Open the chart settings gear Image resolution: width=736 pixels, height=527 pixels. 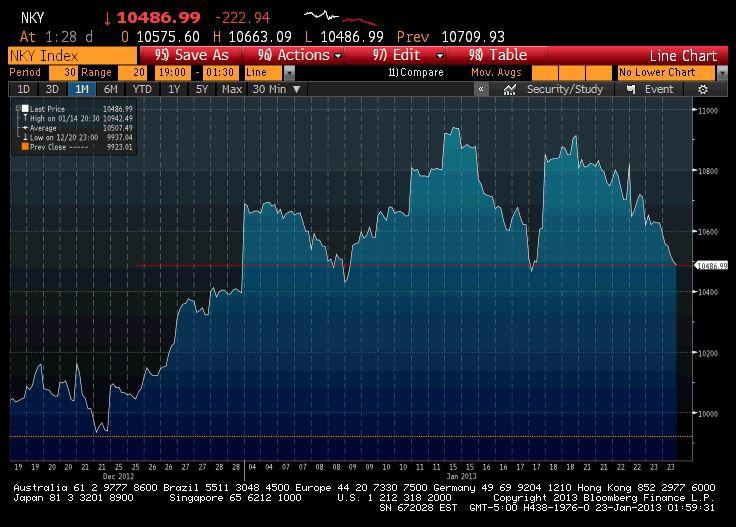tap(702, 90)
